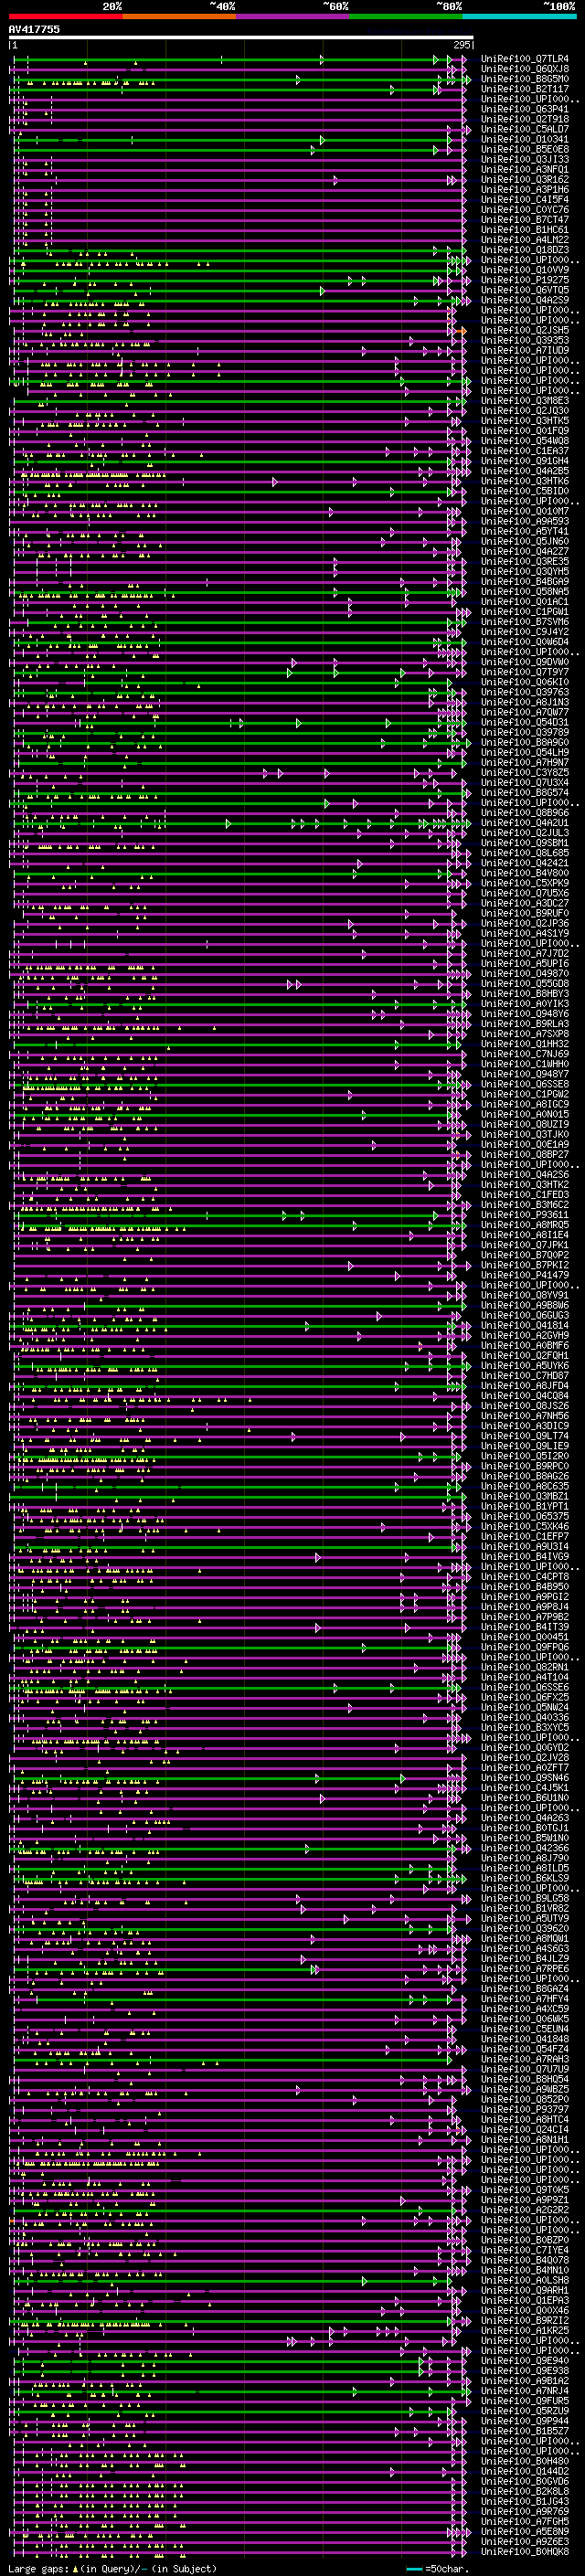Pick the UniRef100_Q91GH4 hit name
This screenshot has height=2576, width=585.
(524, 461)
